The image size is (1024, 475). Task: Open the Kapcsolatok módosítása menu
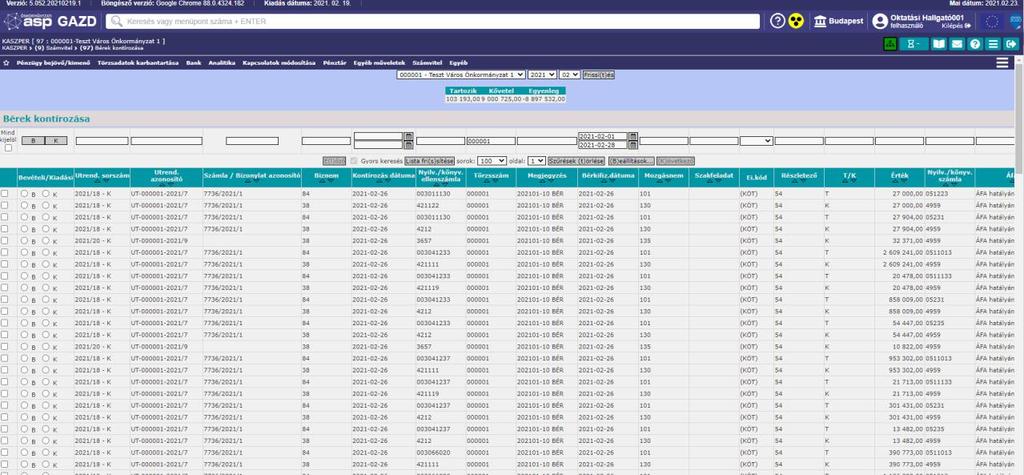(279, 63)
